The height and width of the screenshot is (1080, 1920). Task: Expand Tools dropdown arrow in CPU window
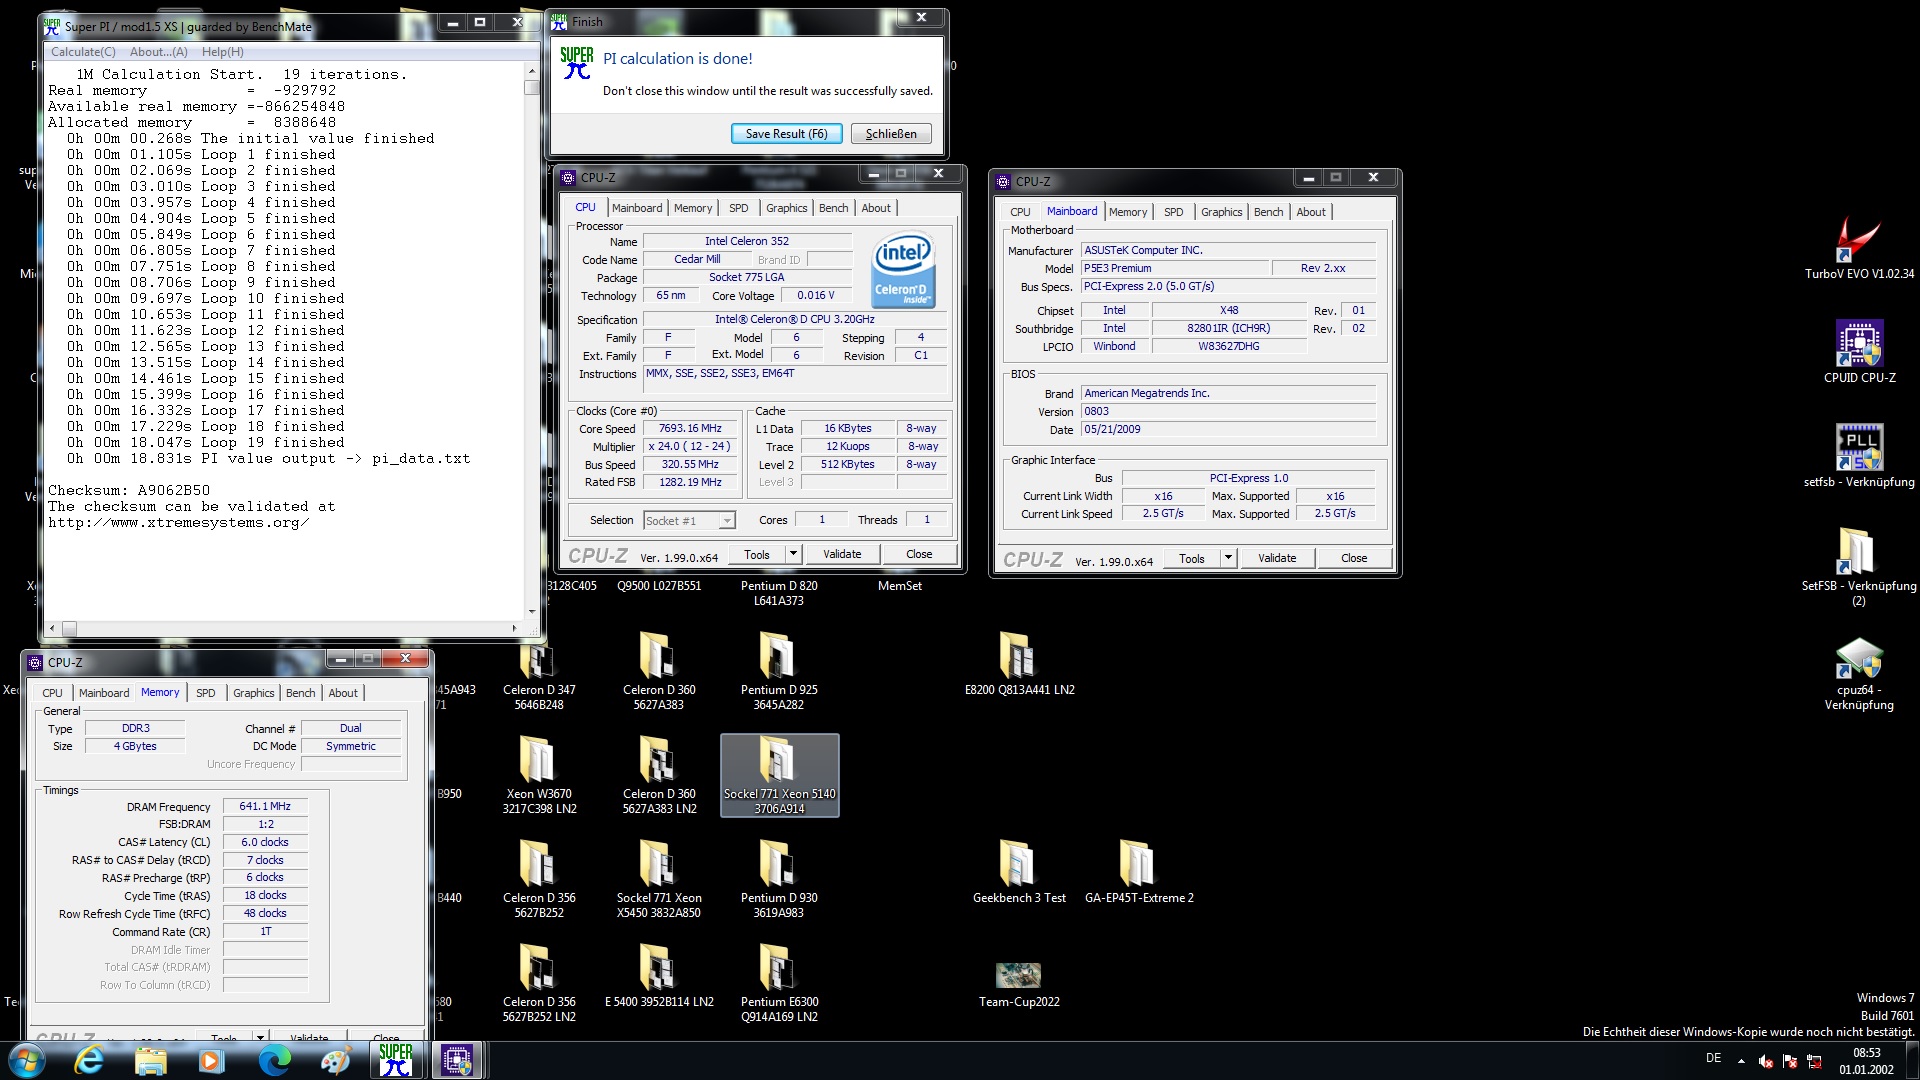click(x=793, y=554)
